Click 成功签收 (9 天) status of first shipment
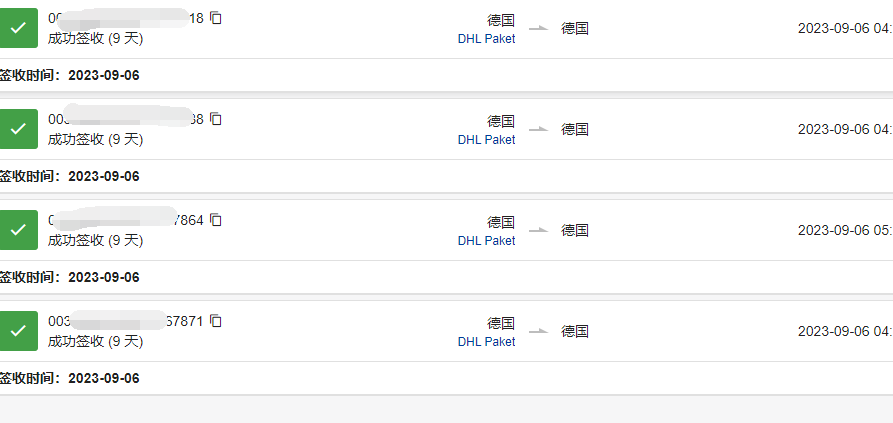This screenshot has width=893, height=423. click(x=95, y=39)
